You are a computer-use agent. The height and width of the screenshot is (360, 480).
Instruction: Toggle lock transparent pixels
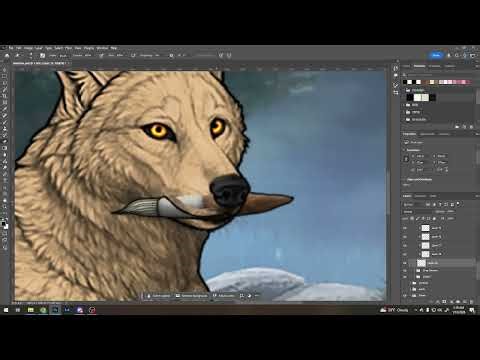pos(412,218)
